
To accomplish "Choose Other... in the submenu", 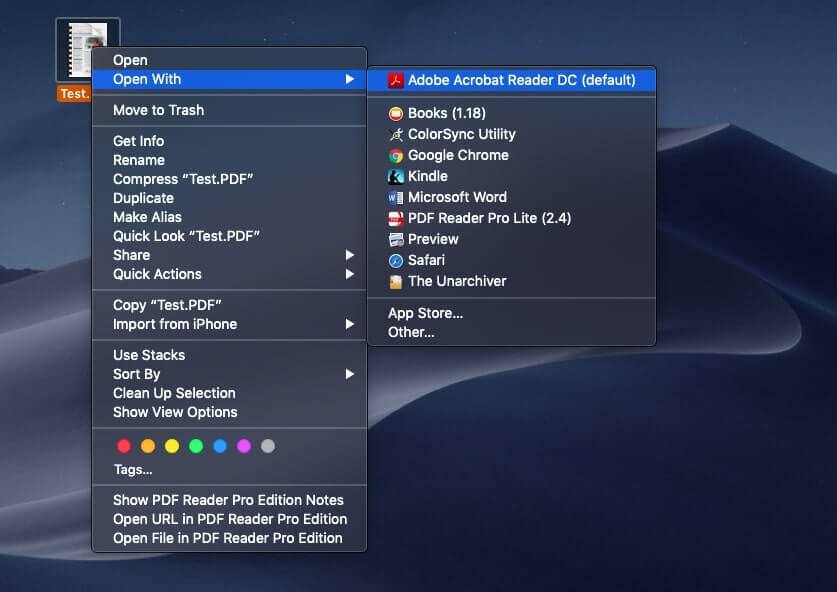I will [511, 333].
